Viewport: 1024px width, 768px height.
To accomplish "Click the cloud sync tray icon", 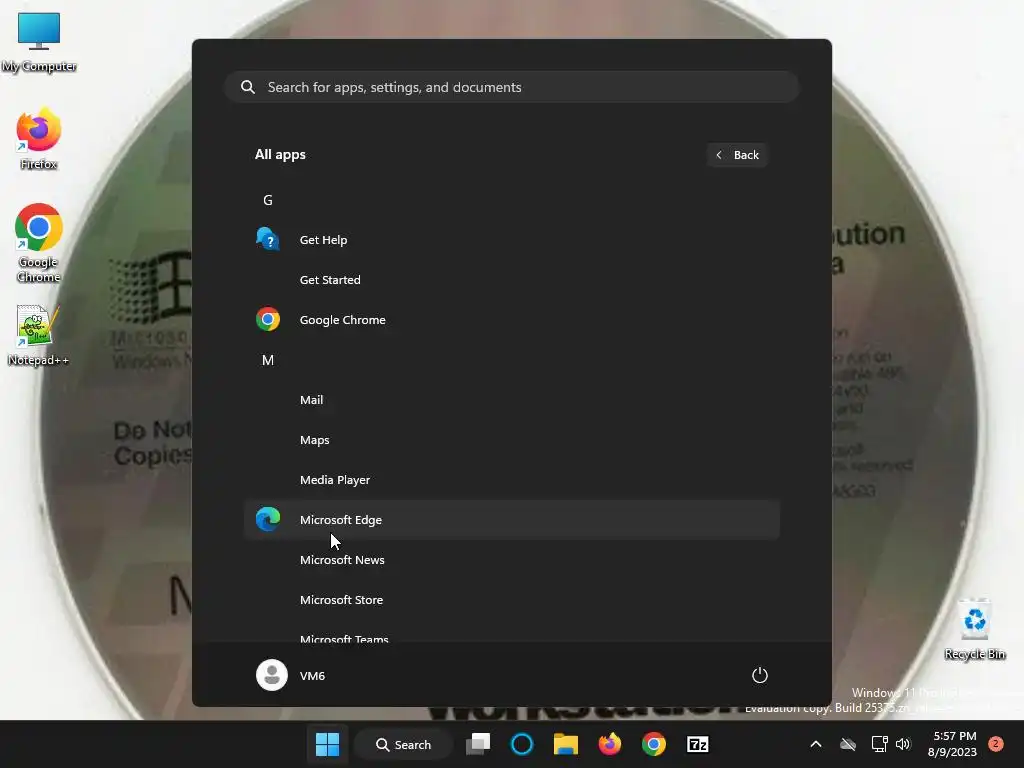I will click(x=848, y=744).
